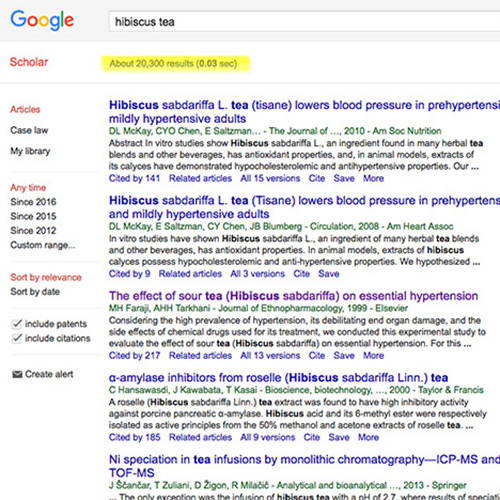The height and width of the screenshot is (500, 500).
Task: Choose Sort by date
Action: (x=35, y=292)
